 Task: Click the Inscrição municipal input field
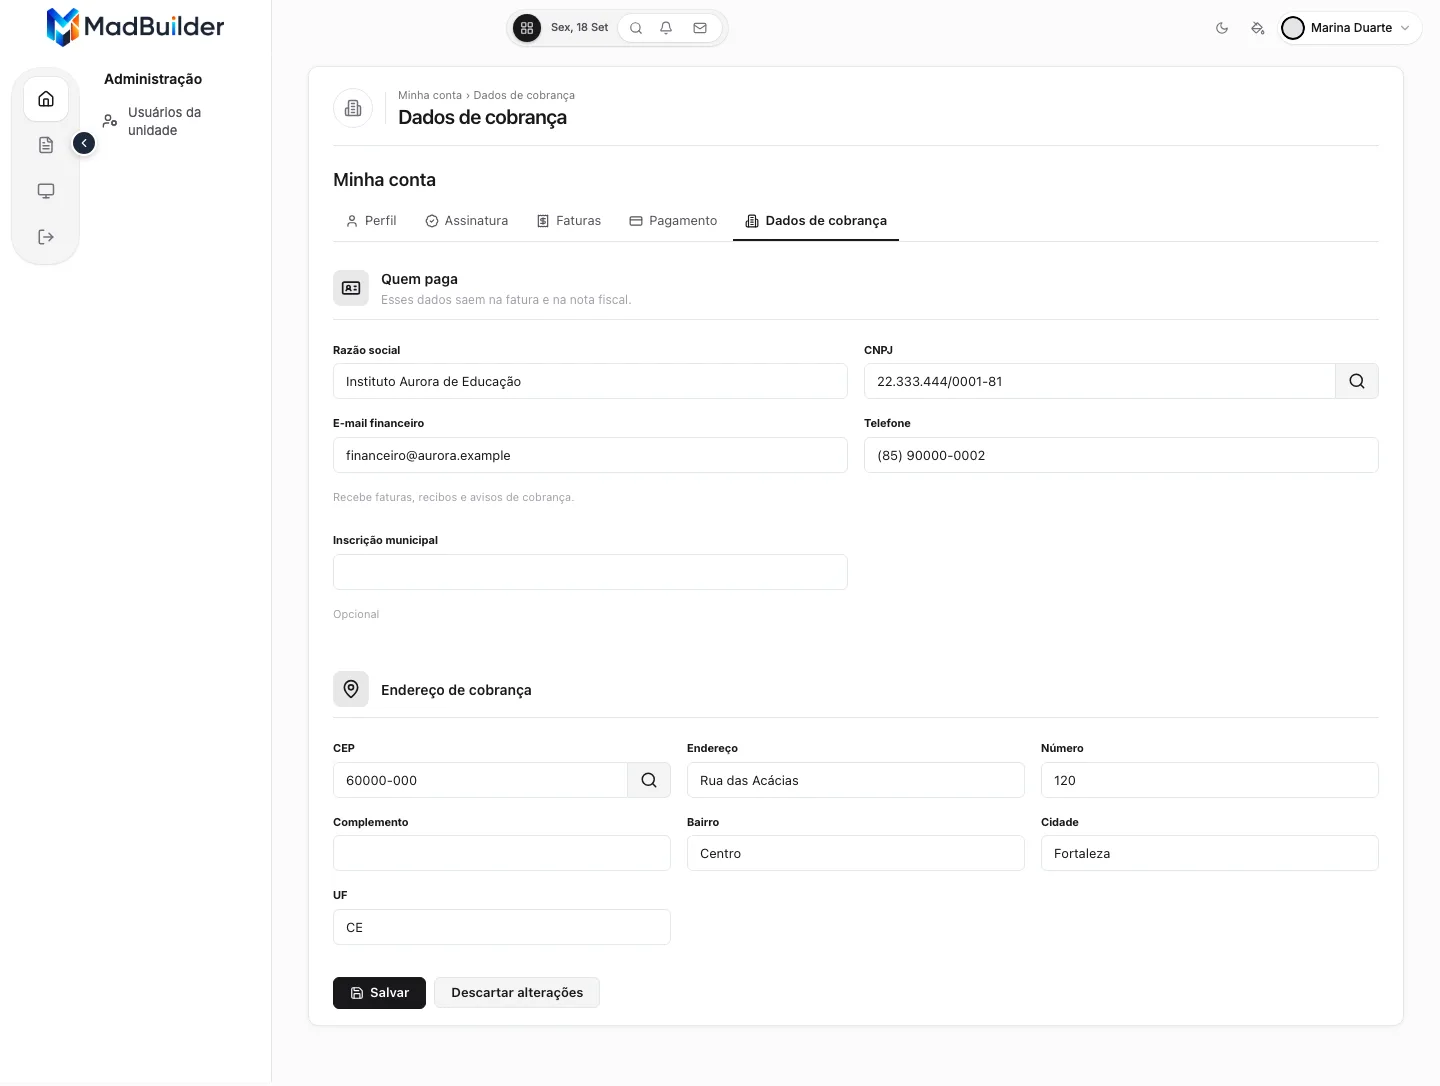pyautogui.click(x=590, y=572)
